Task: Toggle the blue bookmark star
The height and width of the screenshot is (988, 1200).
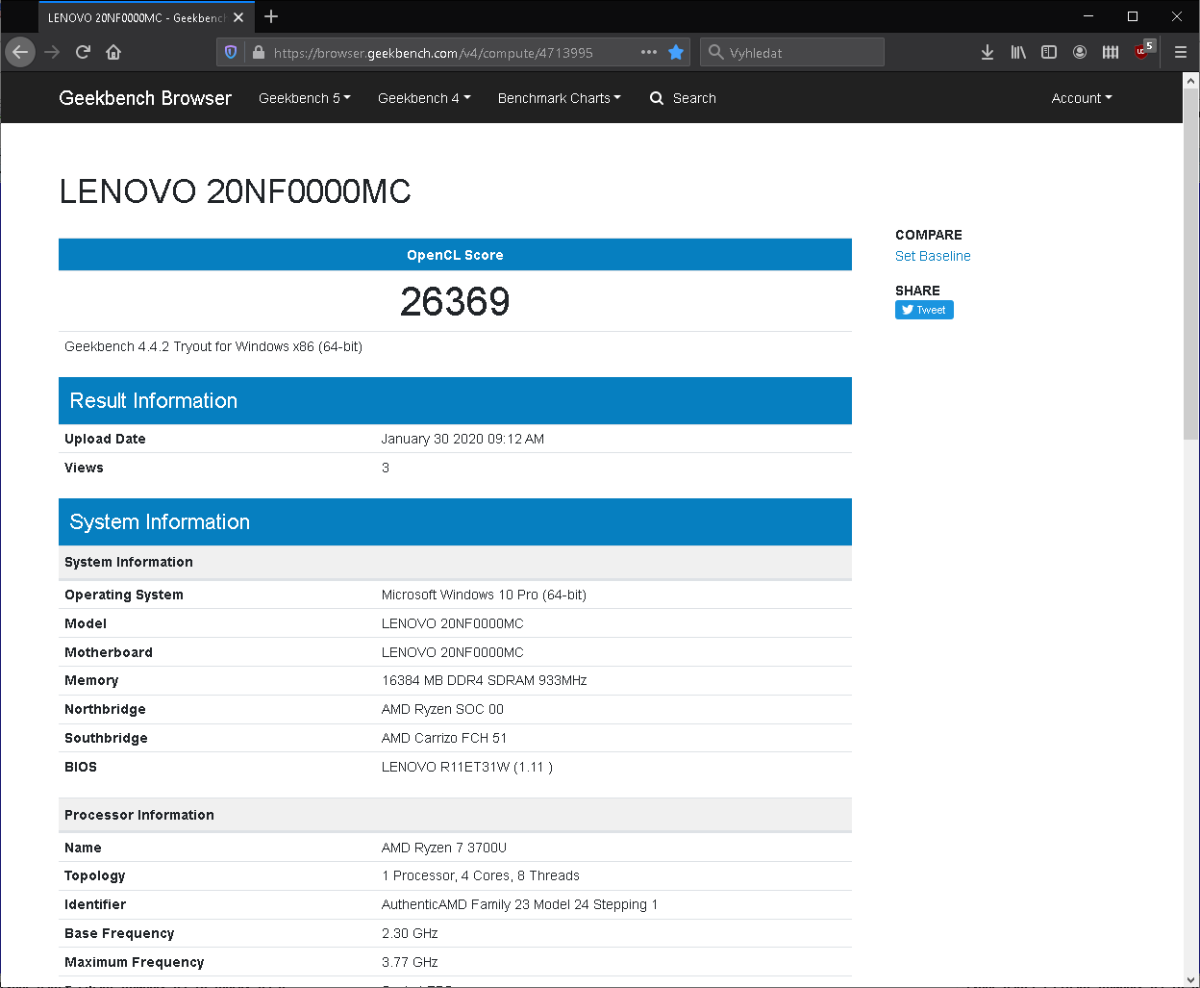Action: pyautogui.click(x=676, y=52)
